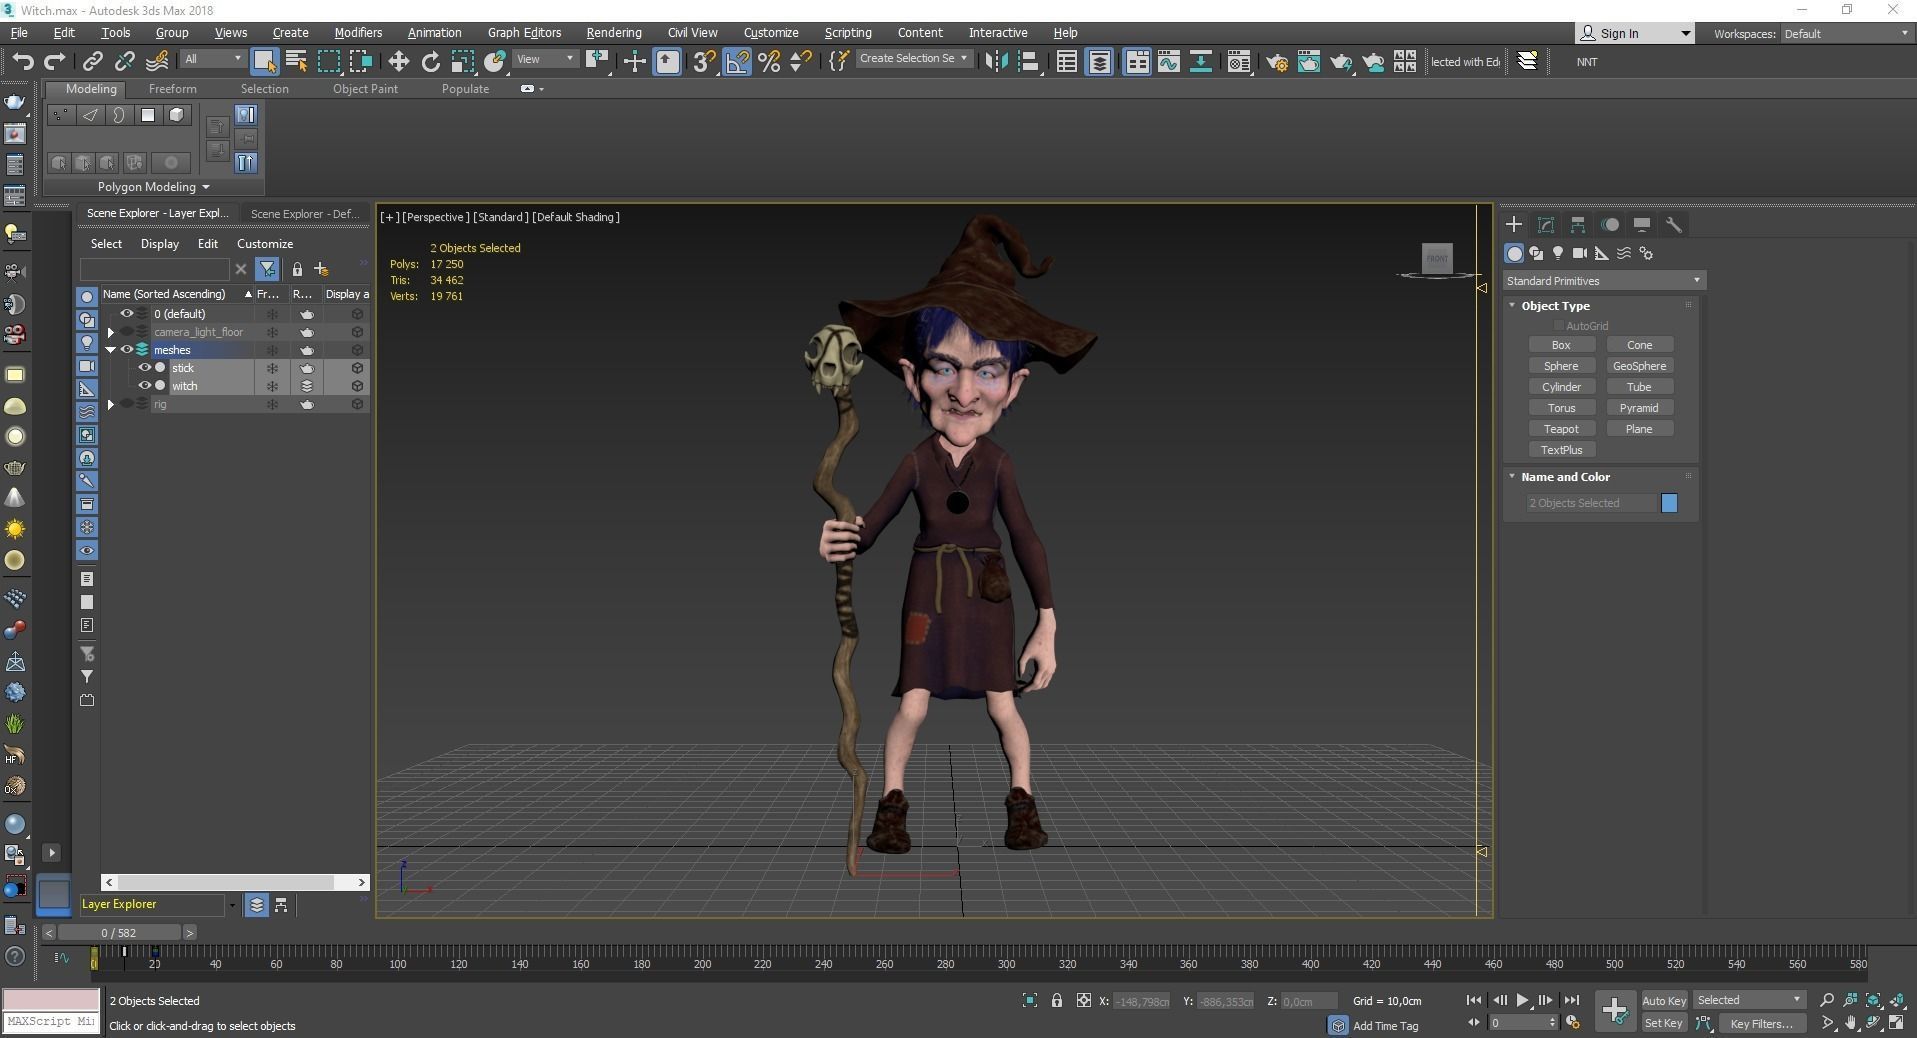Open Time Configuration icon
Screen dimensions: 1917x1038
click(x=1572, y=1023)
